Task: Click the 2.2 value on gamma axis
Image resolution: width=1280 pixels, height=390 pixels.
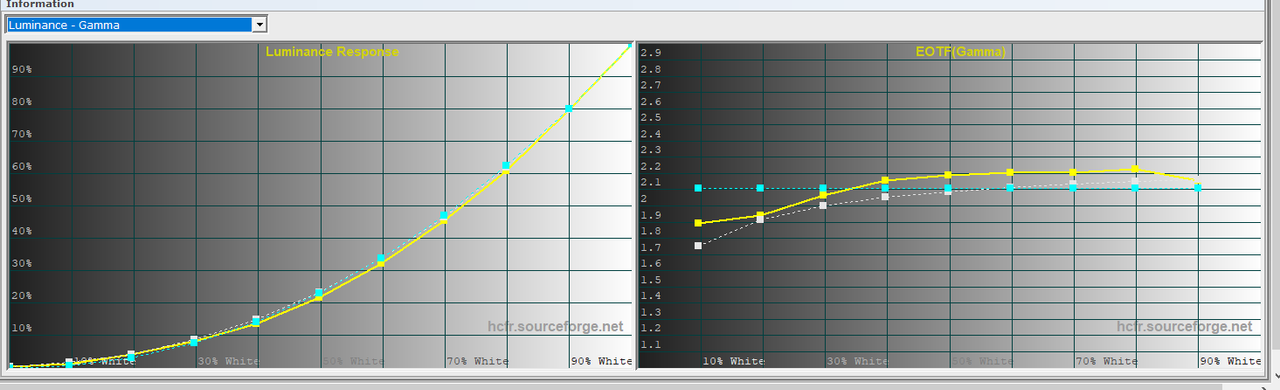Action: (651, 166)
